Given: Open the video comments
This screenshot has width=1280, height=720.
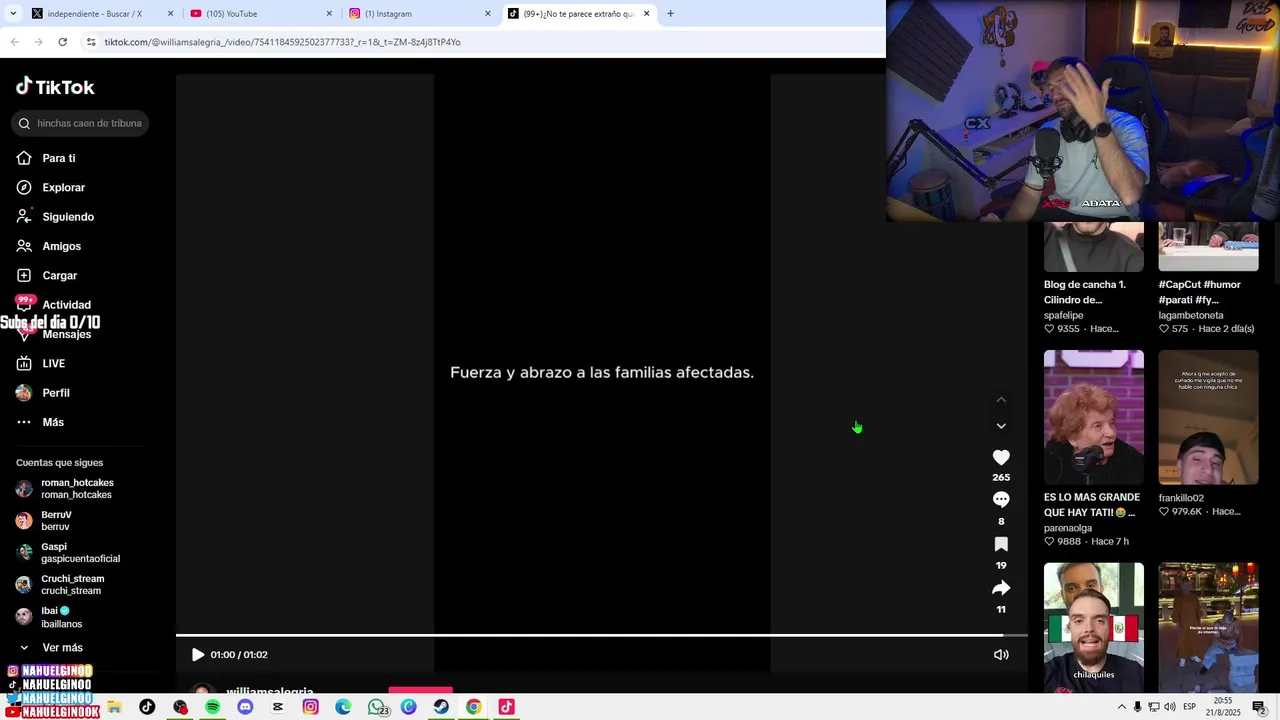Looking at the screenshot, I should (1001, 500).
